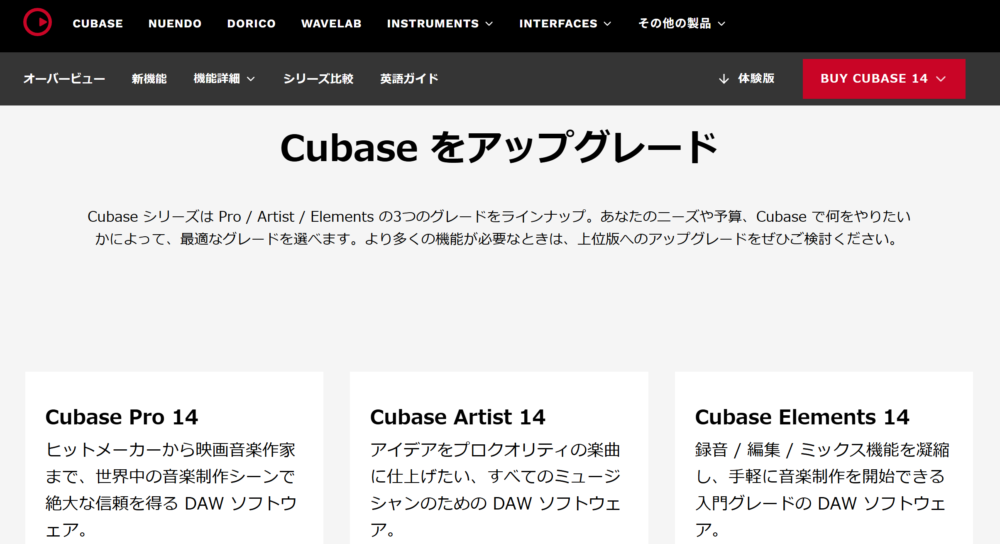Click the download arrow icon beside 体験版

[x=723, y=78]
